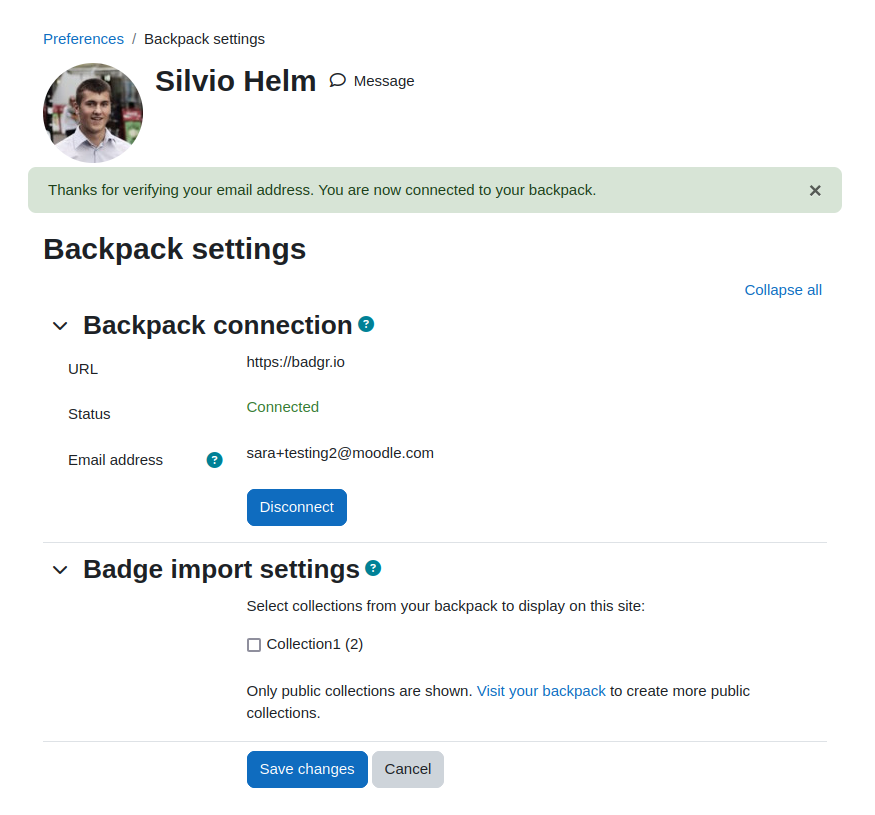Open the help icon beside Email address
Screen dimensions: 875x815
coord(214,460)
